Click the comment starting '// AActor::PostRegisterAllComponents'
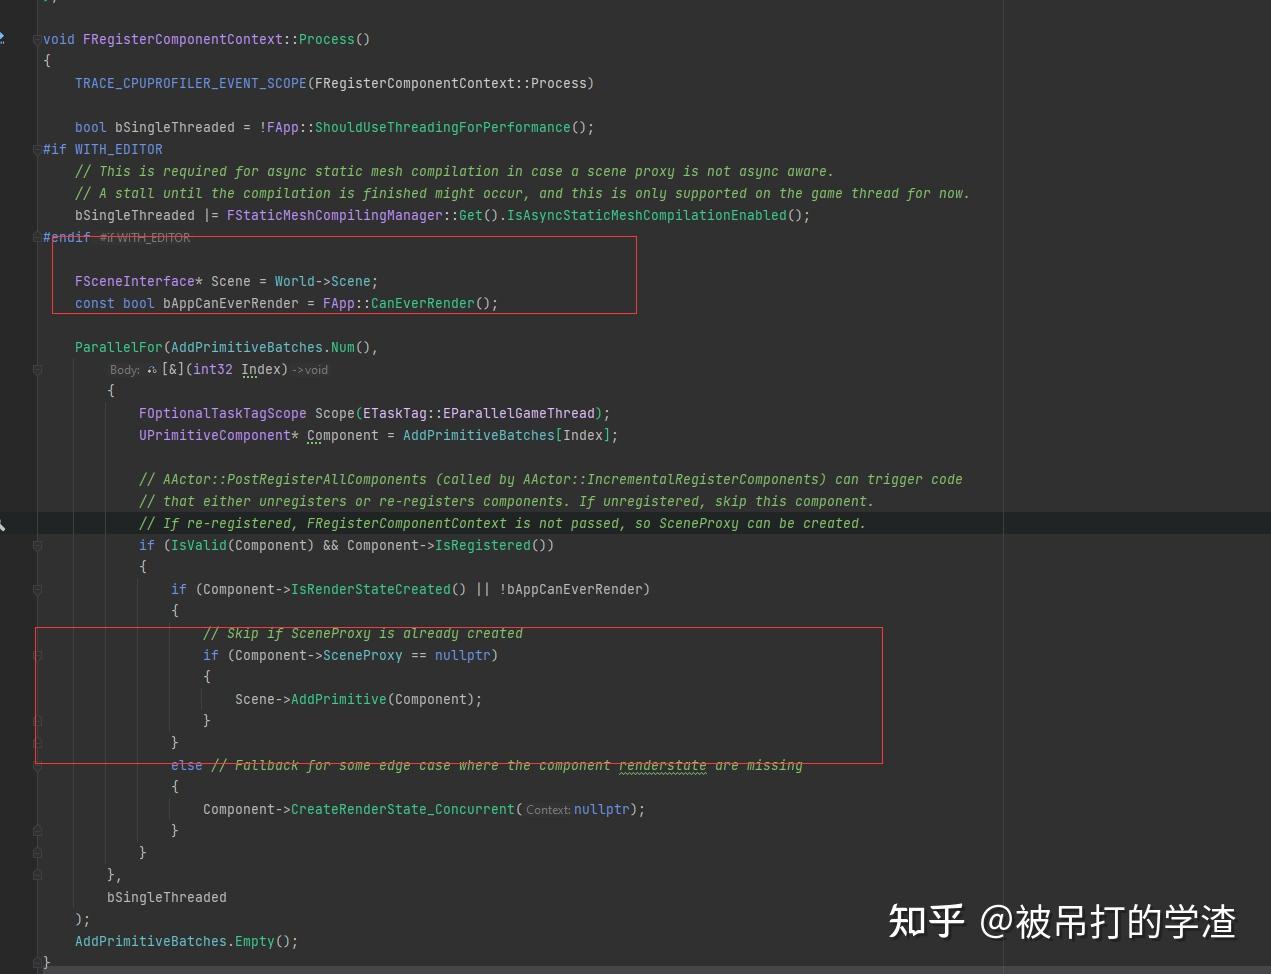 click(551, 479)
